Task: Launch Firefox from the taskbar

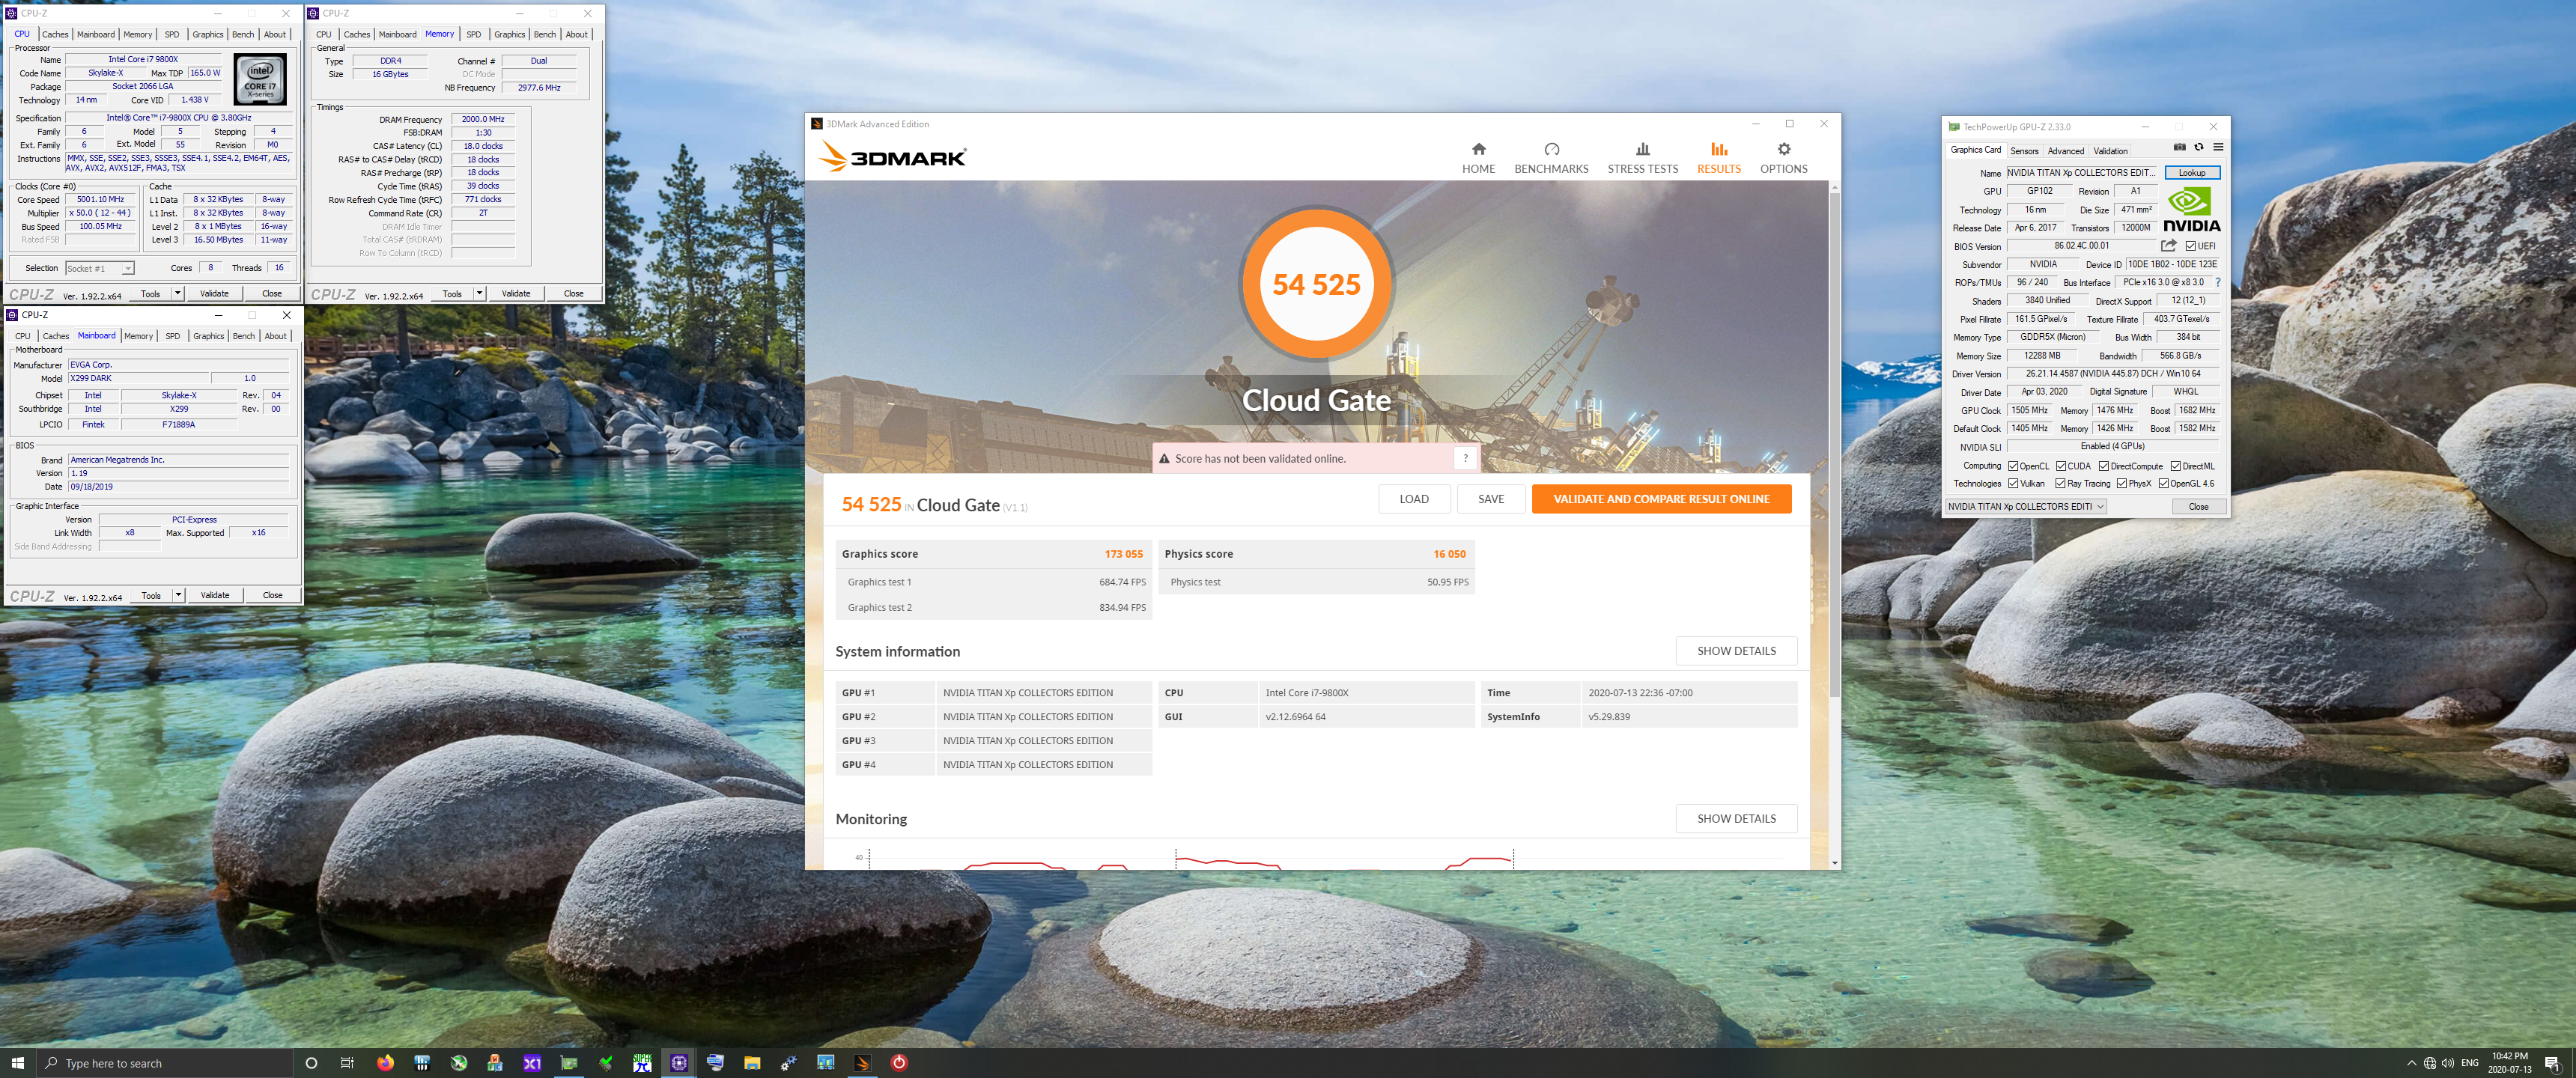Action: click(x=385, y=1063)
